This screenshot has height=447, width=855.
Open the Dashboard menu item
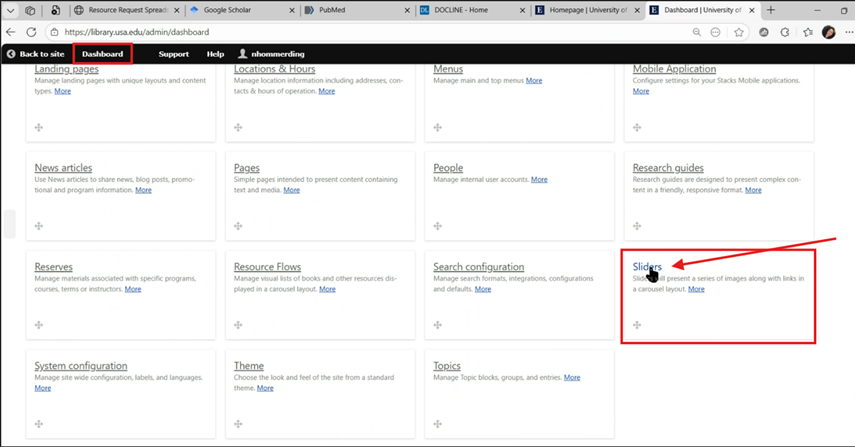[x=102, y=54]
